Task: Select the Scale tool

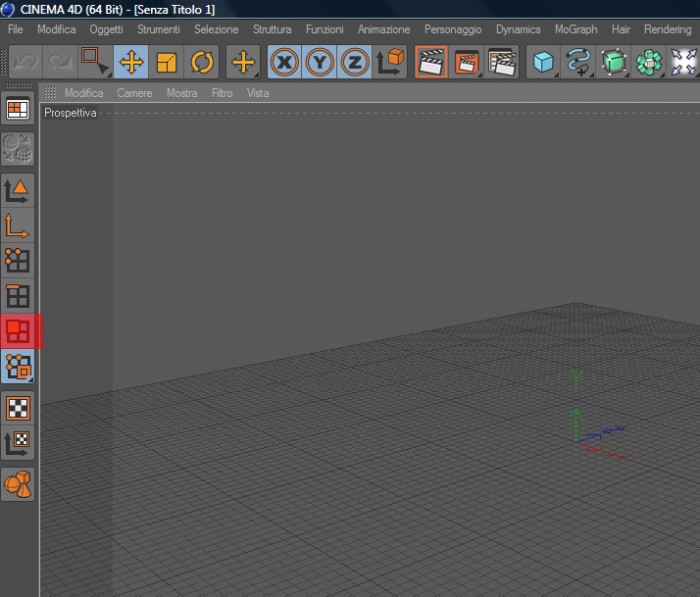Action: (x=167, y=62)
